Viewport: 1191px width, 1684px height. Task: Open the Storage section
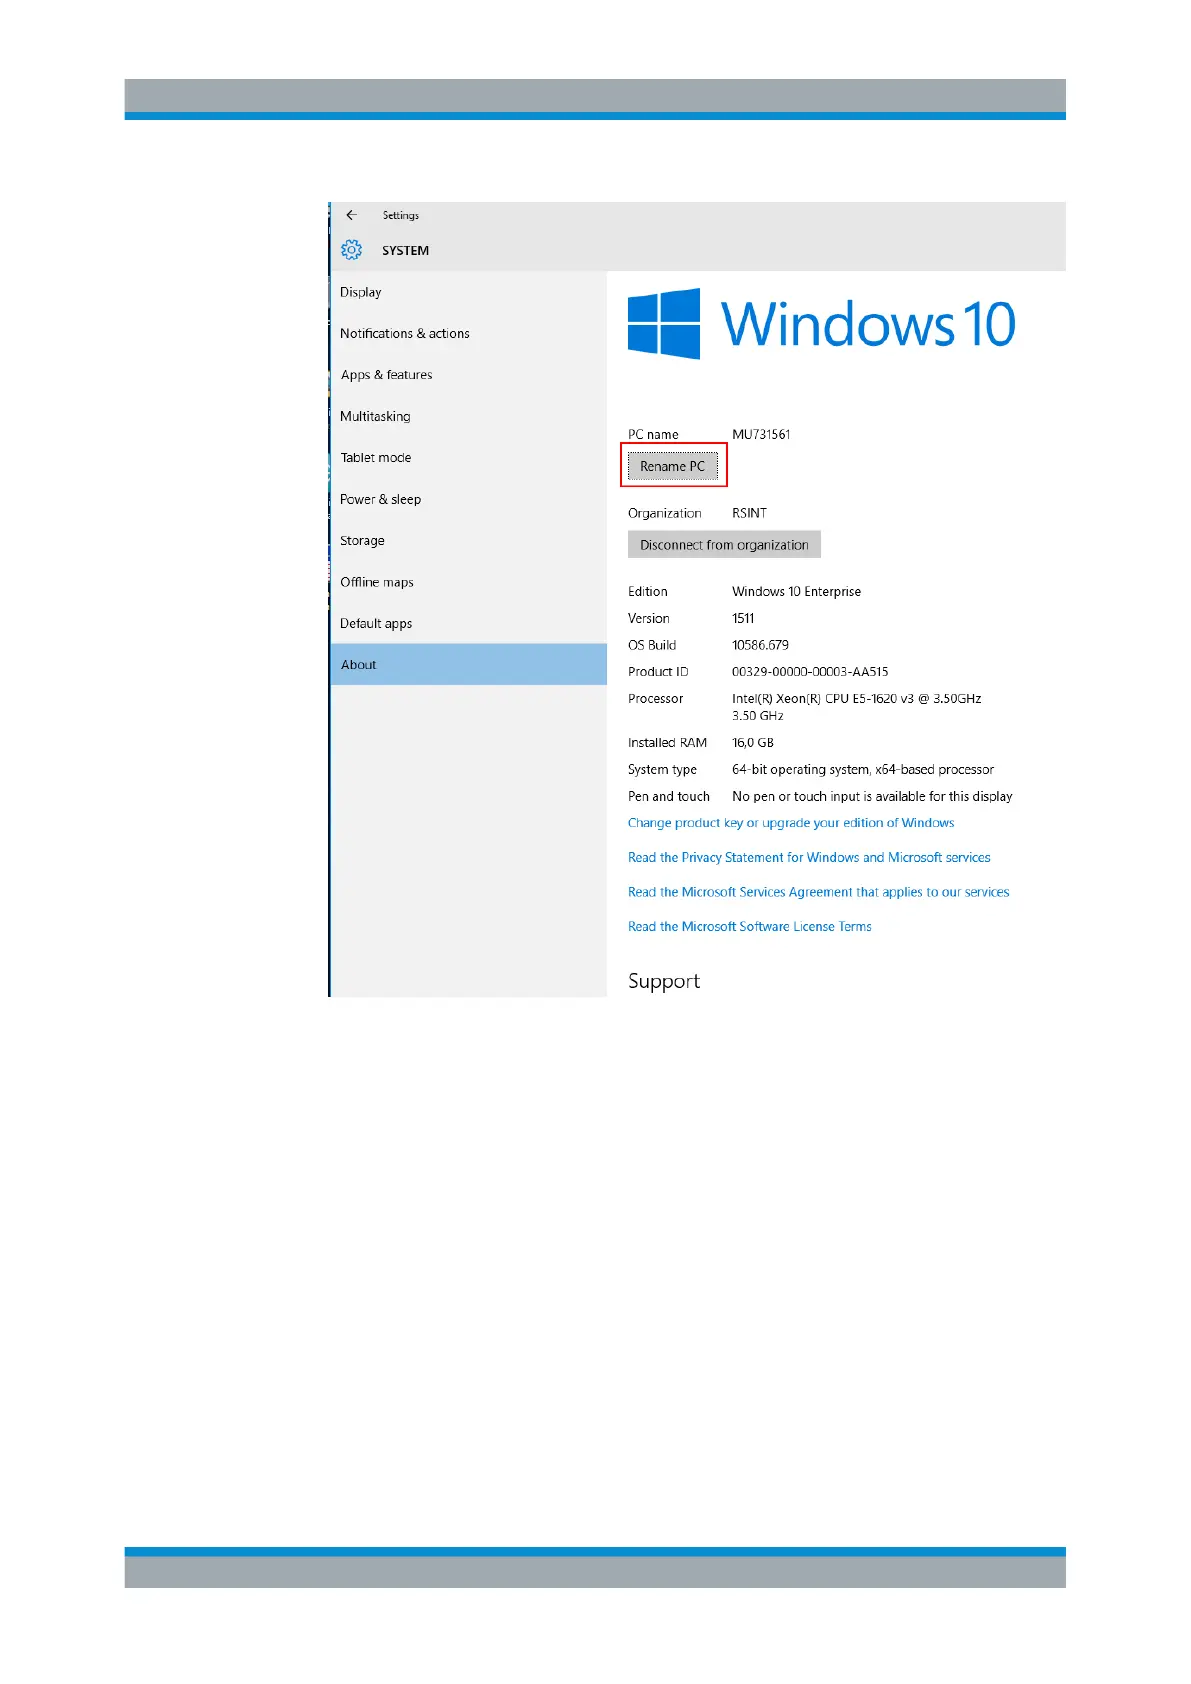pyautogui.click(x=468, y=540)
